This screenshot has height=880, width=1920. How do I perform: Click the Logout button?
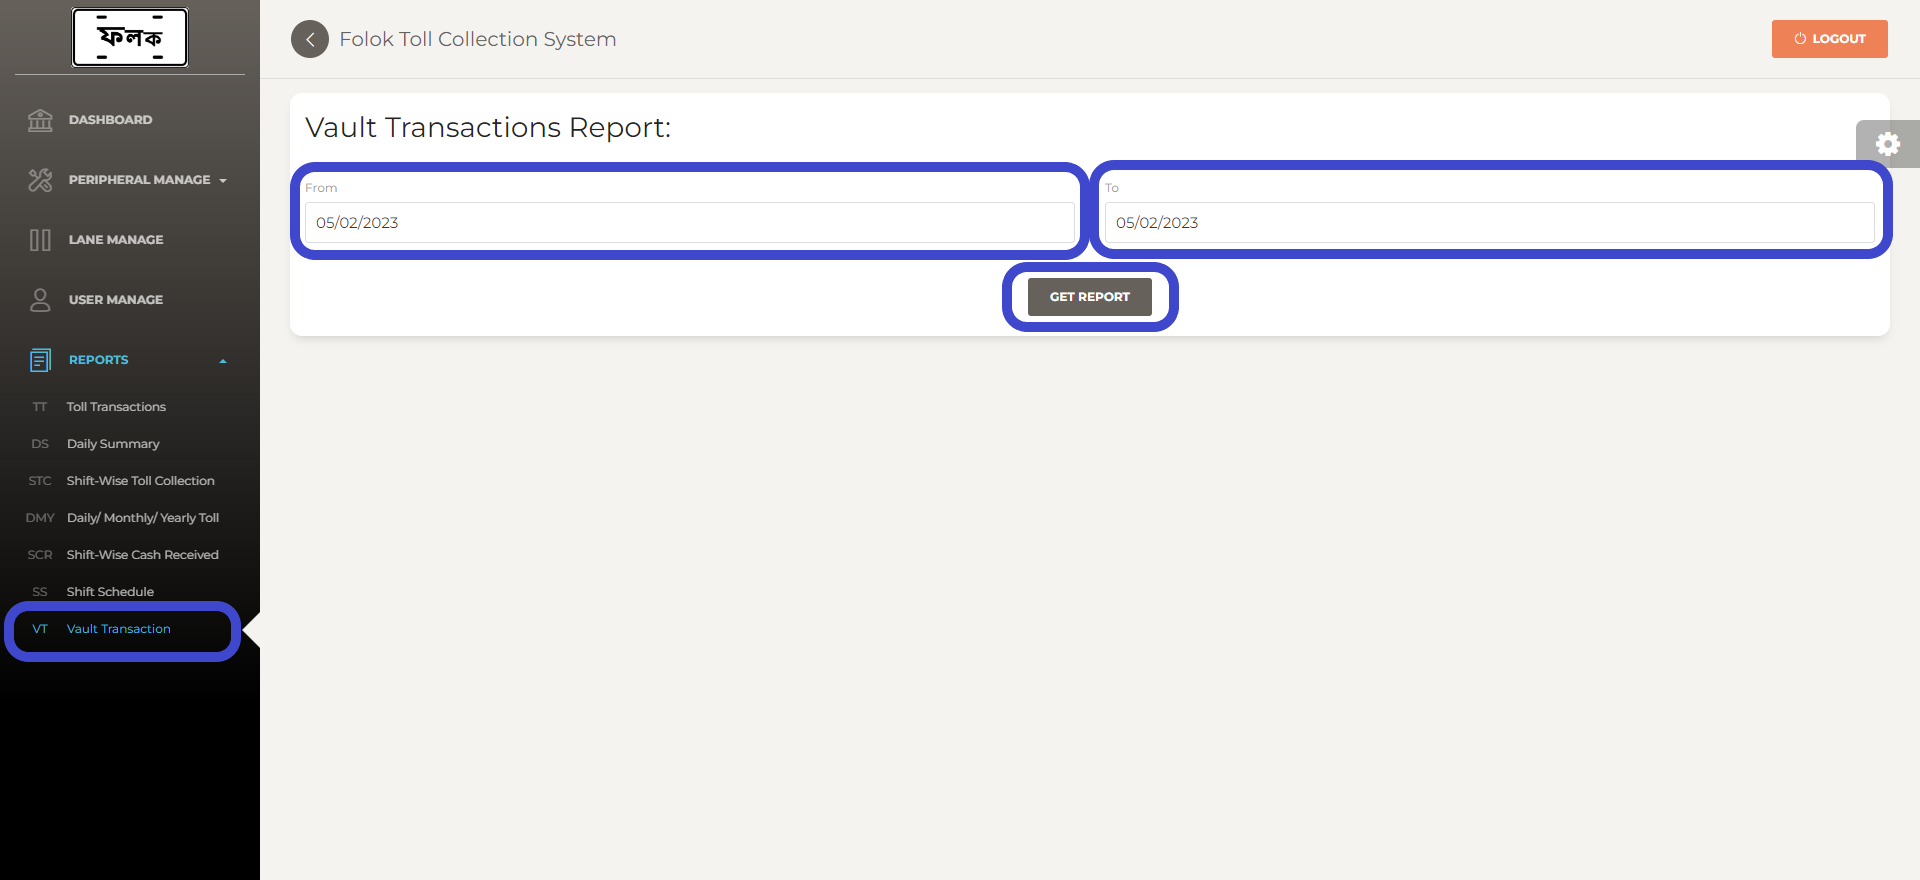pos(1830,39)
